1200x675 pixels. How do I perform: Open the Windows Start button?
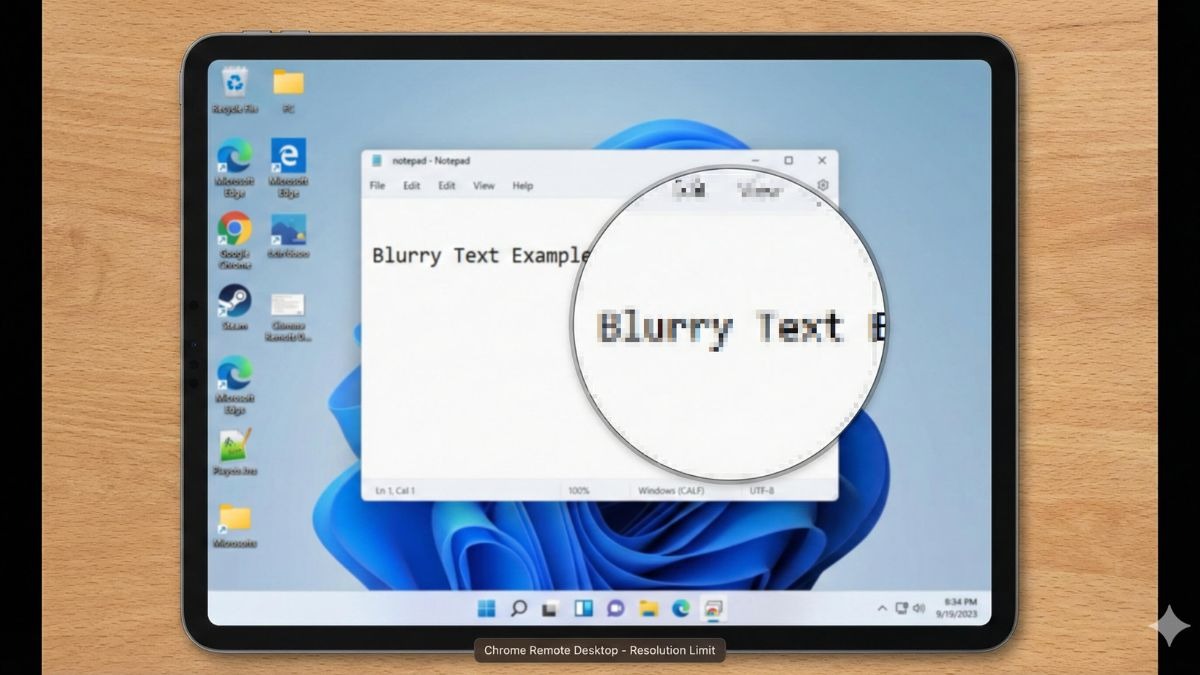click(486, 608)
